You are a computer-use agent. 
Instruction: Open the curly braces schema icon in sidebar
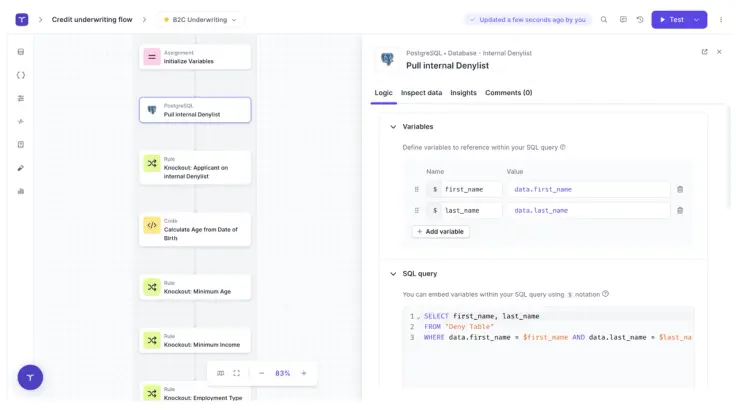coord(21,75)
